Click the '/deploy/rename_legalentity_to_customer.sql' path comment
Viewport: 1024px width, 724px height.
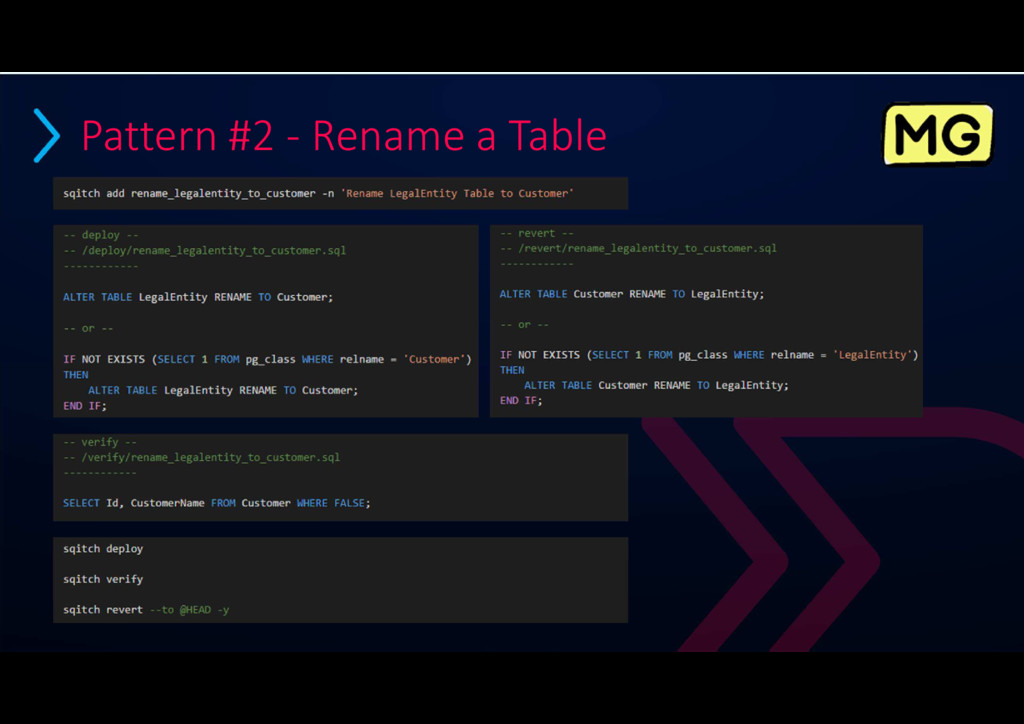[204, 250]
